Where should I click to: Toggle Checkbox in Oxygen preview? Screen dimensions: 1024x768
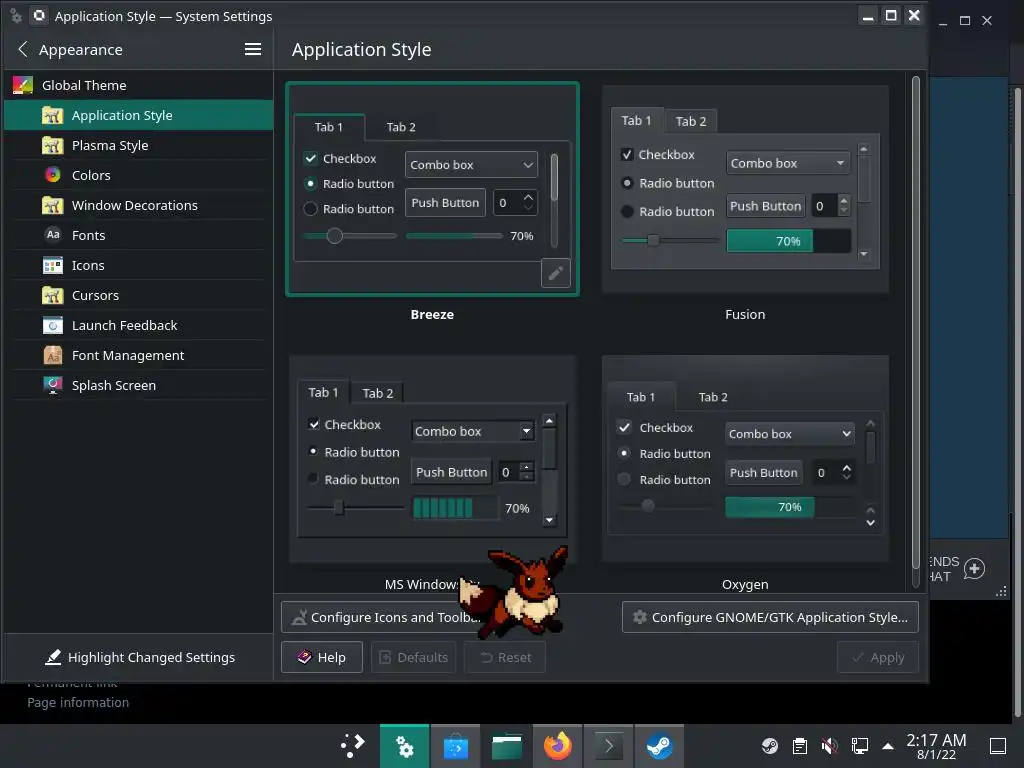[624, 427]
